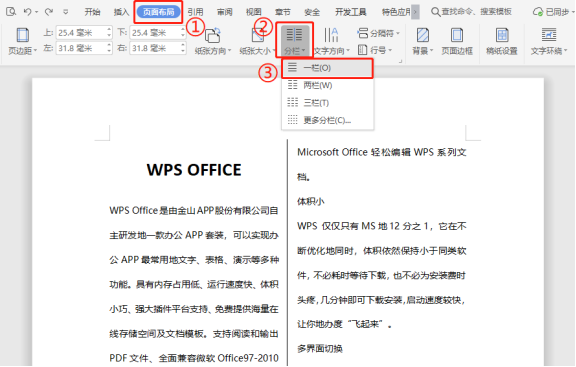
Task: Click the 稿纸设置 manuscript paper button
Action: click(502, 41)
